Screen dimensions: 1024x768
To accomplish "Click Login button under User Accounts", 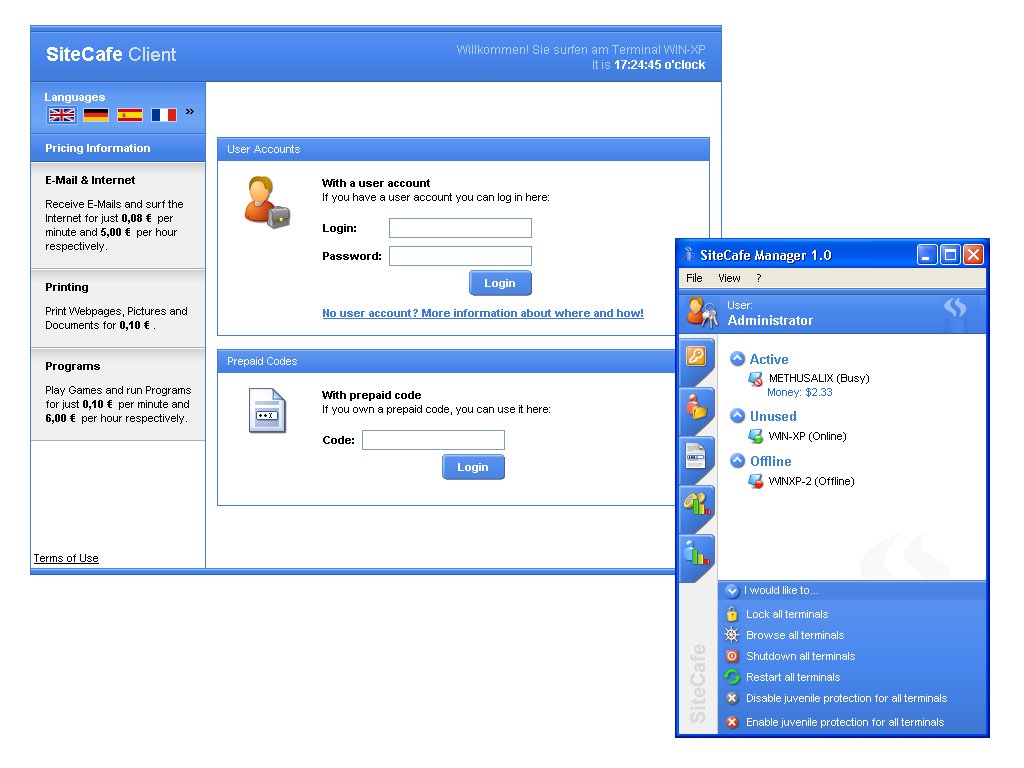I will (x=500, y=283).
